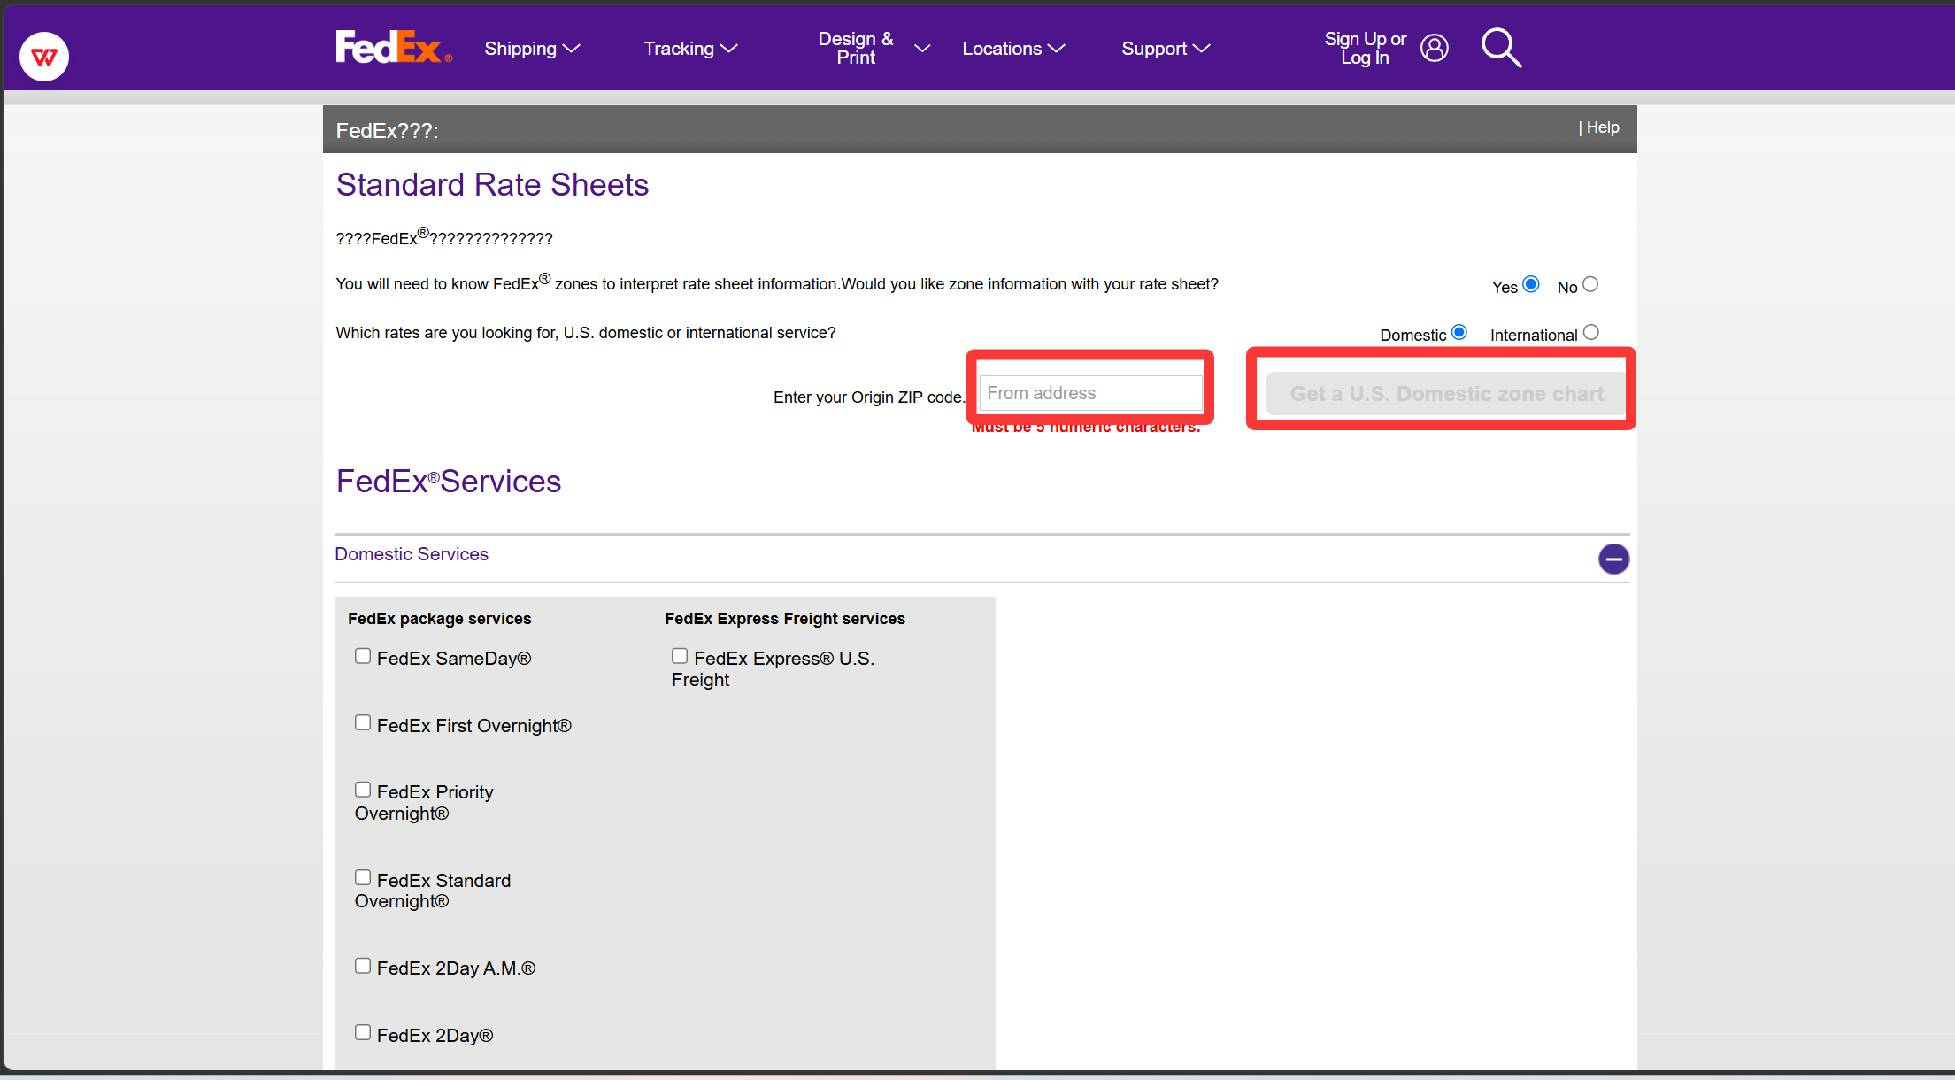This screenshot has width=1955, height=1080.
Task: Expand the Support dropdown chevron
Action: [x=1202, y=48]
